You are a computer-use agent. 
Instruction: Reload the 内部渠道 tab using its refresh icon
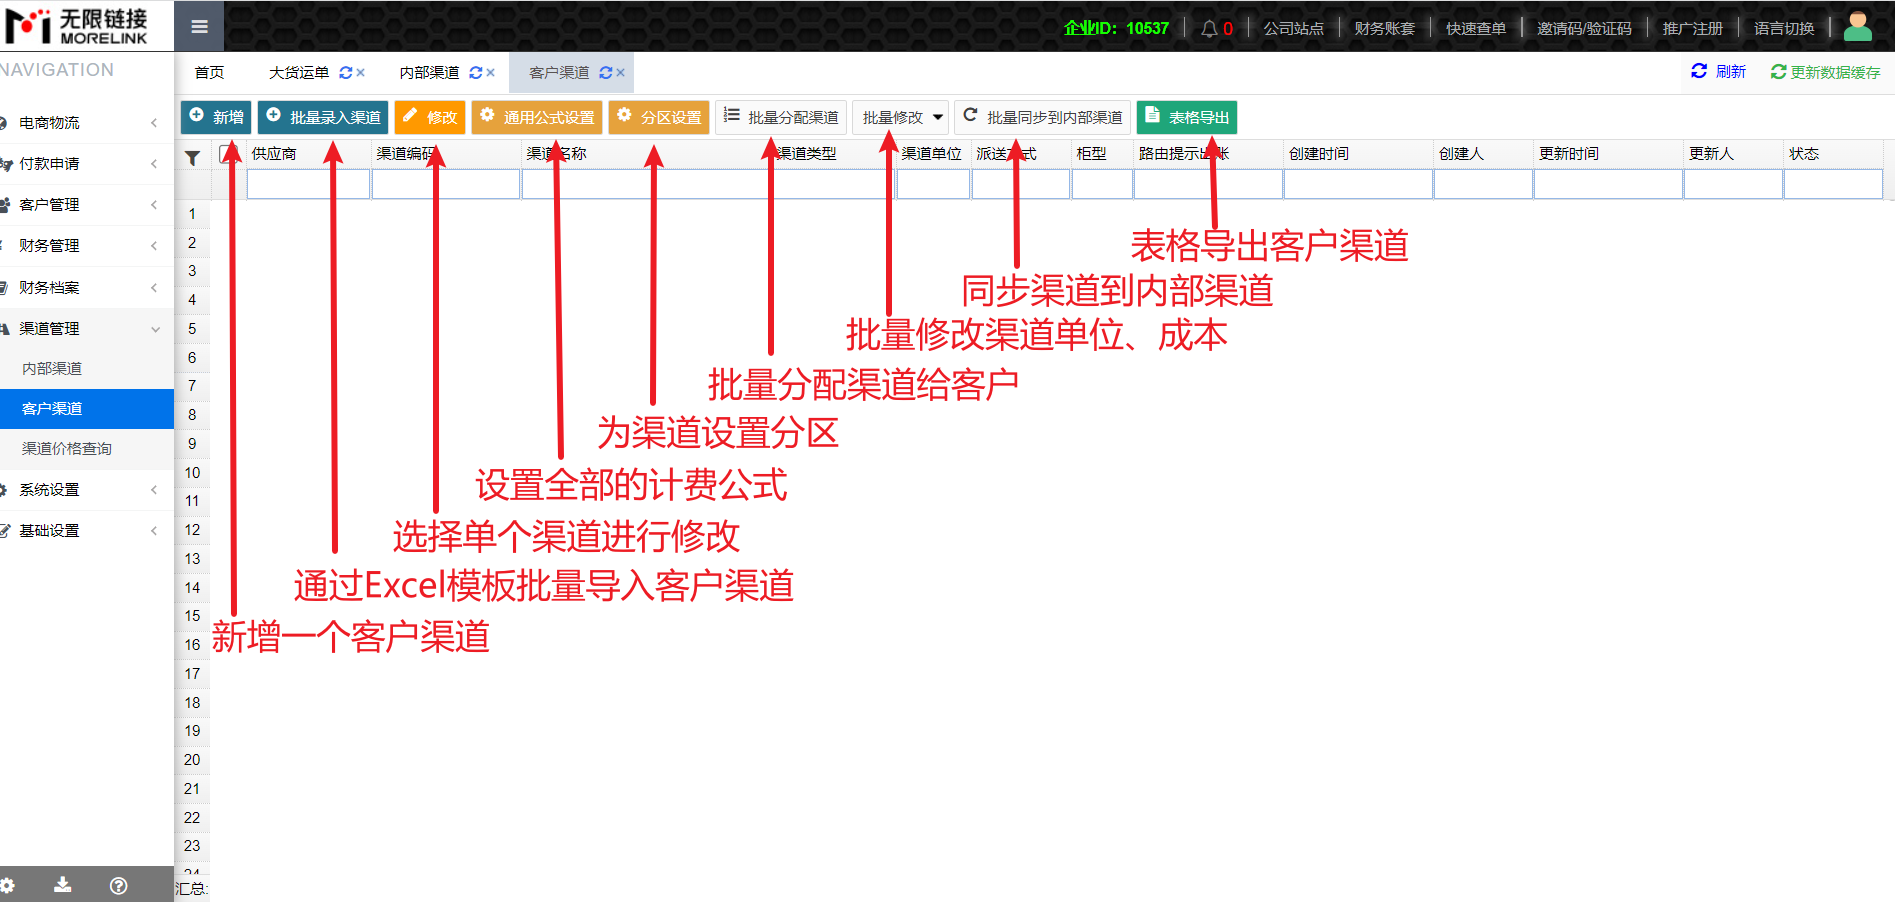(475, 73)
